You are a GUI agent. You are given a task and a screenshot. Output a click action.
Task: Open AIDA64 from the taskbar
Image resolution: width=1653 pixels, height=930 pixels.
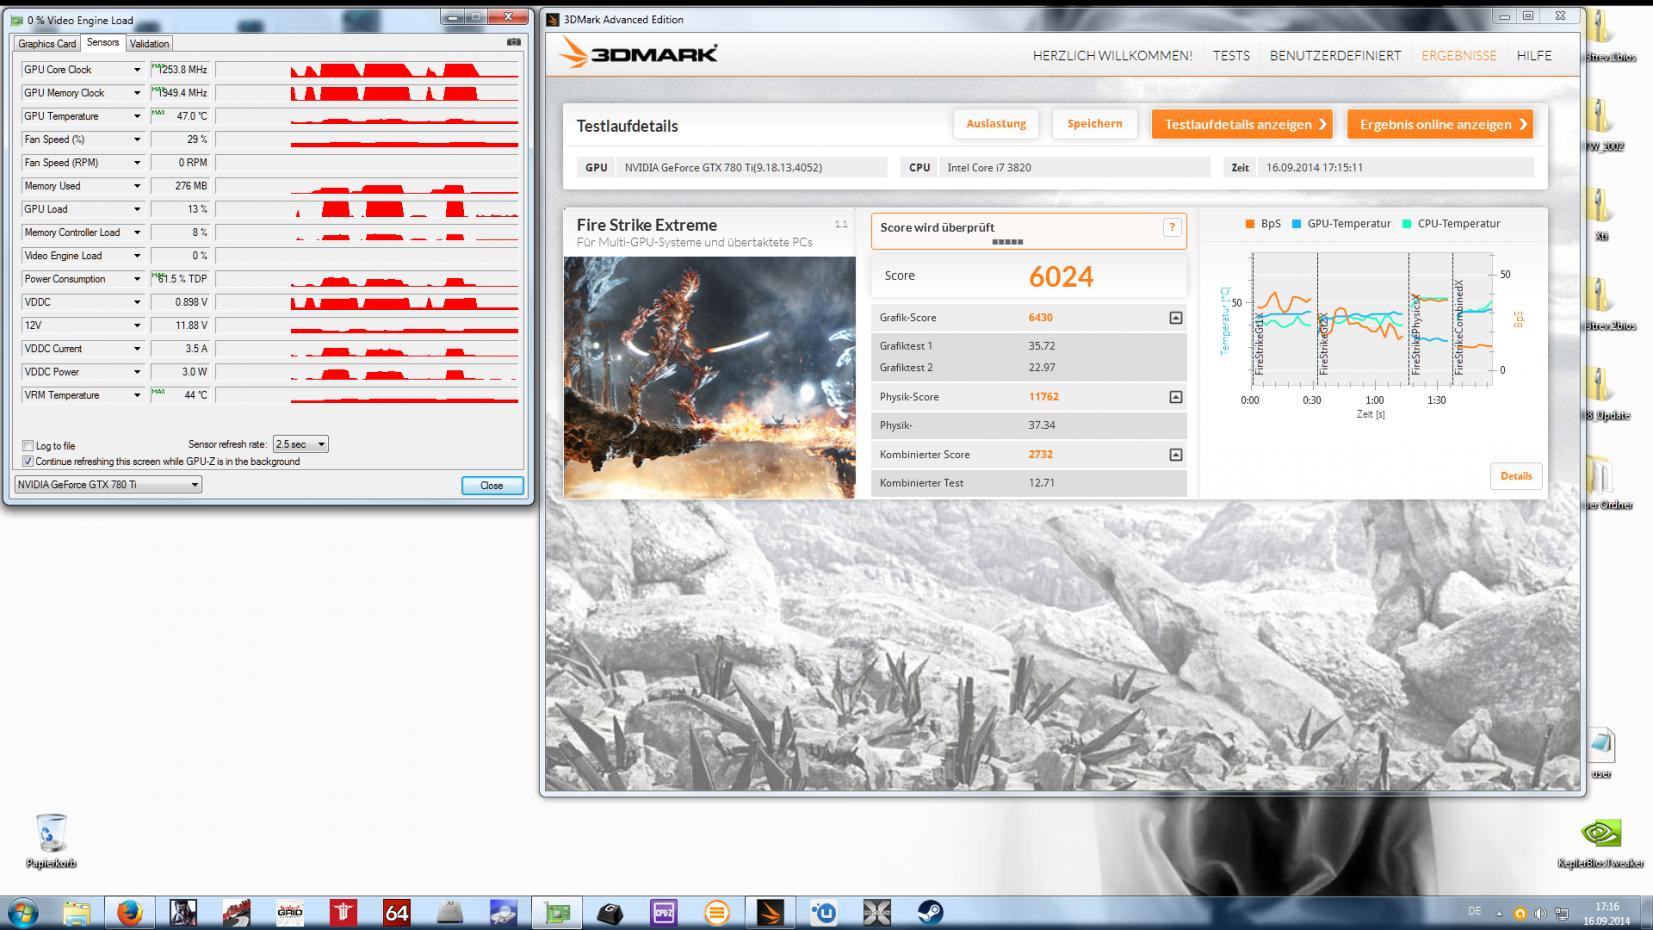click(x=397, y=912)
